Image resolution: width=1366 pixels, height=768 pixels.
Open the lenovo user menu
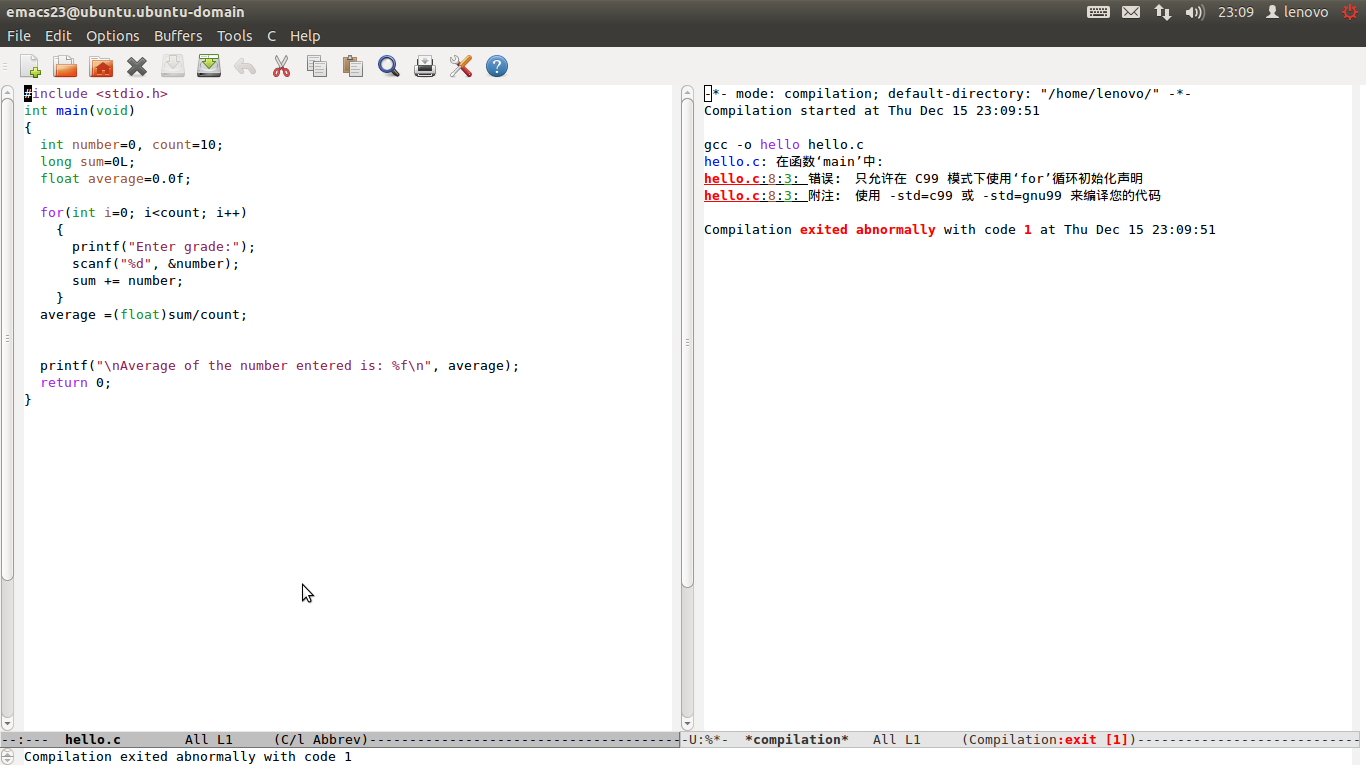[1297, 12]
